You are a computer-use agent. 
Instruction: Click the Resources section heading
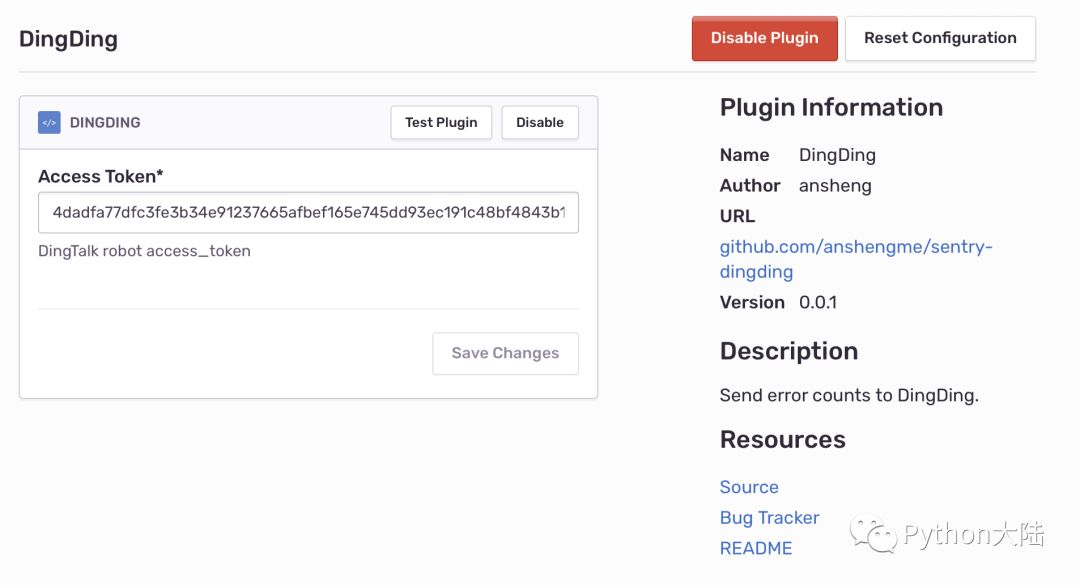pyautogui.click(x=783, y=439)
